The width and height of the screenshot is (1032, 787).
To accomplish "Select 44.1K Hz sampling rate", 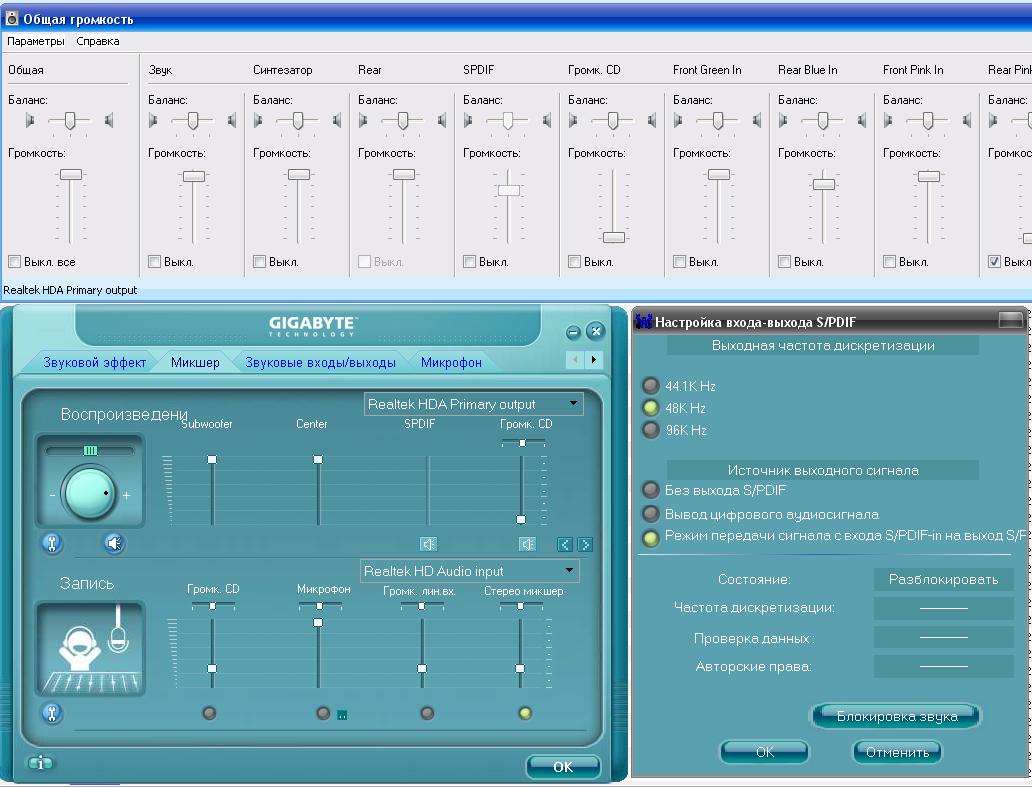I will click(651, 386).
